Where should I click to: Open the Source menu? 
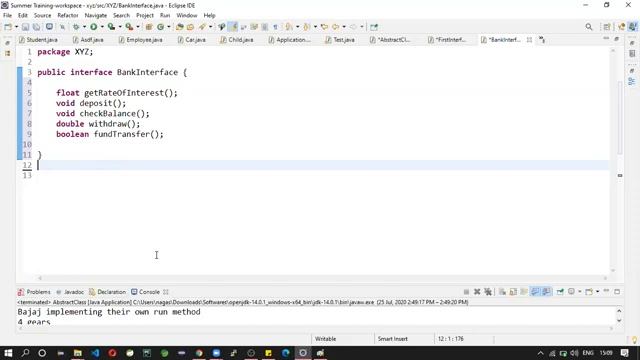click(x=42, y=15)
